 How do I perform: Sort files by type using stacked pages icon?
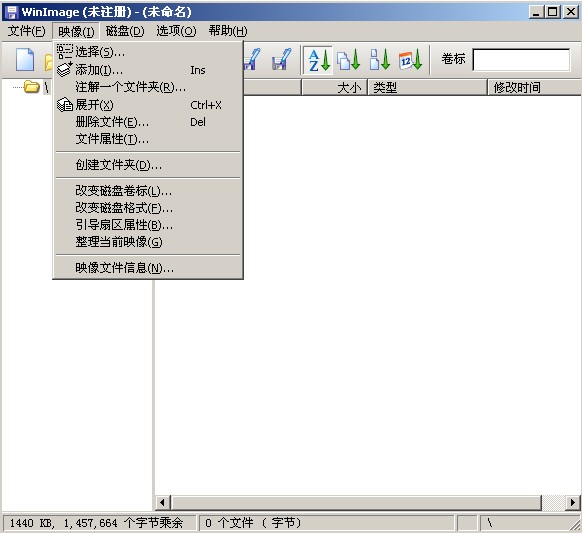click(349, 59)
